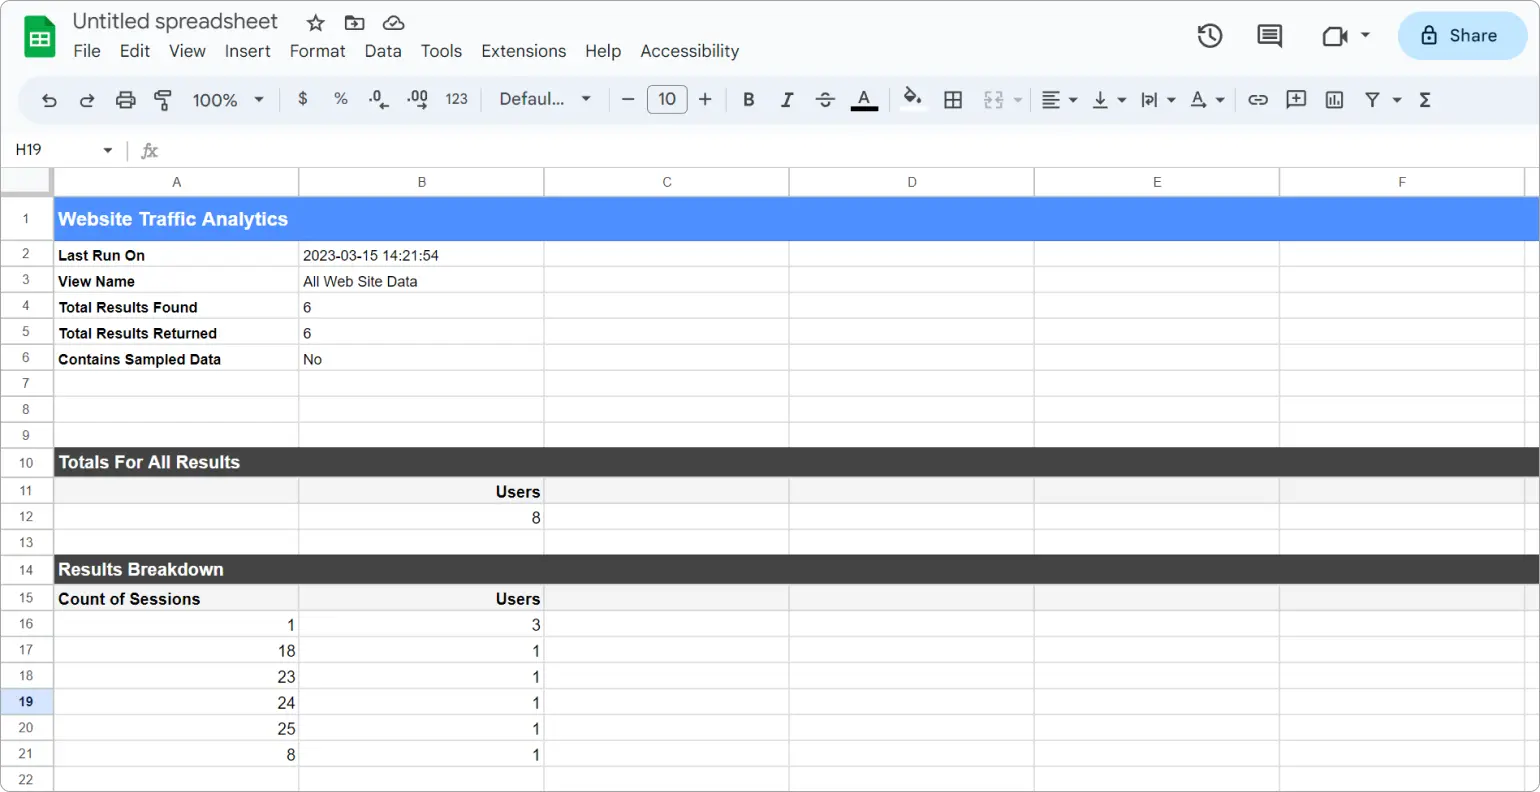This screenshot has height=792, width=1540.
Task: Click the Insert comment icon
Action: click(1296, 99)
